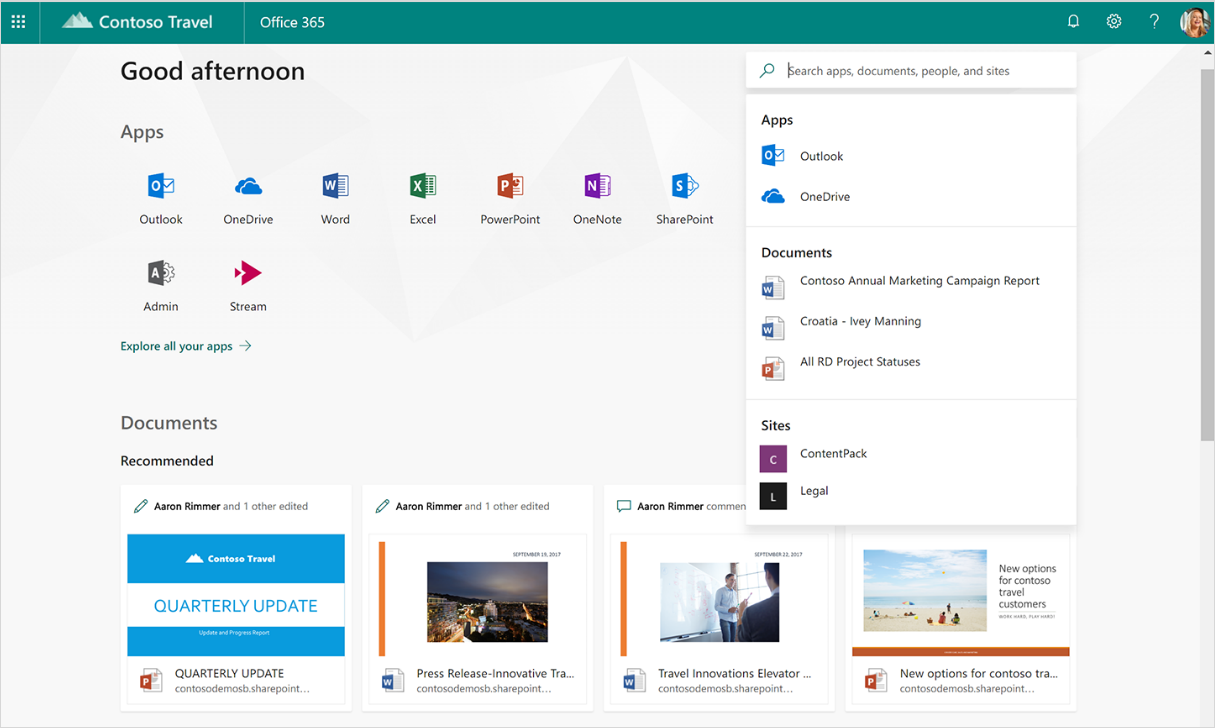Open the app launcher waffle menu
This screenshot has width=1215, height=728.
pos(18,21)
